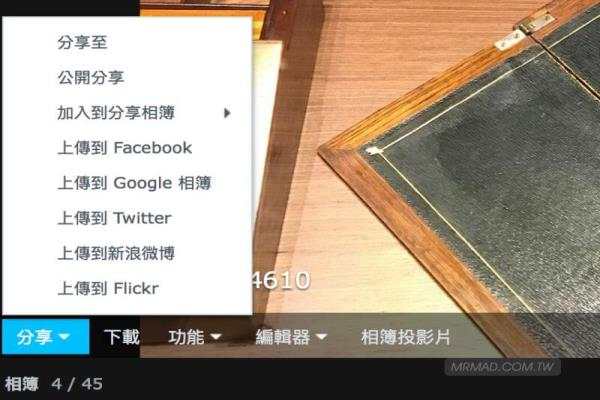Open the 功能 dropdown menu
The image size is (600, 400).
194,337
